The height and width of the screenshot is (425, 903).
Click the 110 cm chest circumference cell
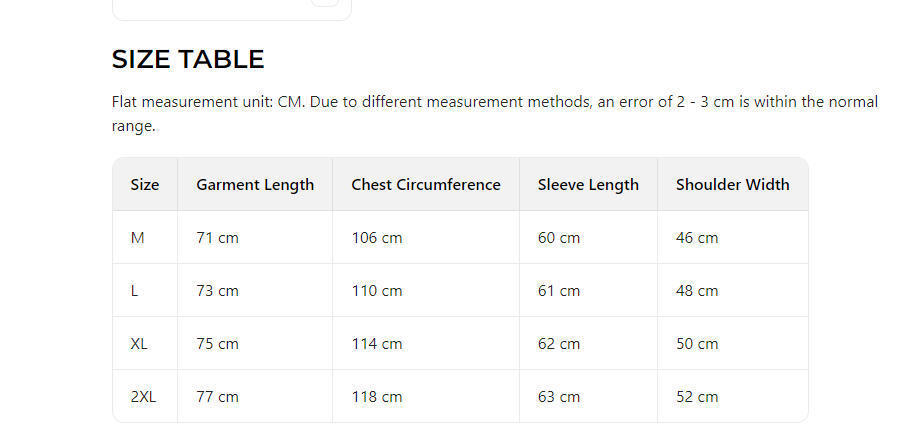[x=377, y=291]
